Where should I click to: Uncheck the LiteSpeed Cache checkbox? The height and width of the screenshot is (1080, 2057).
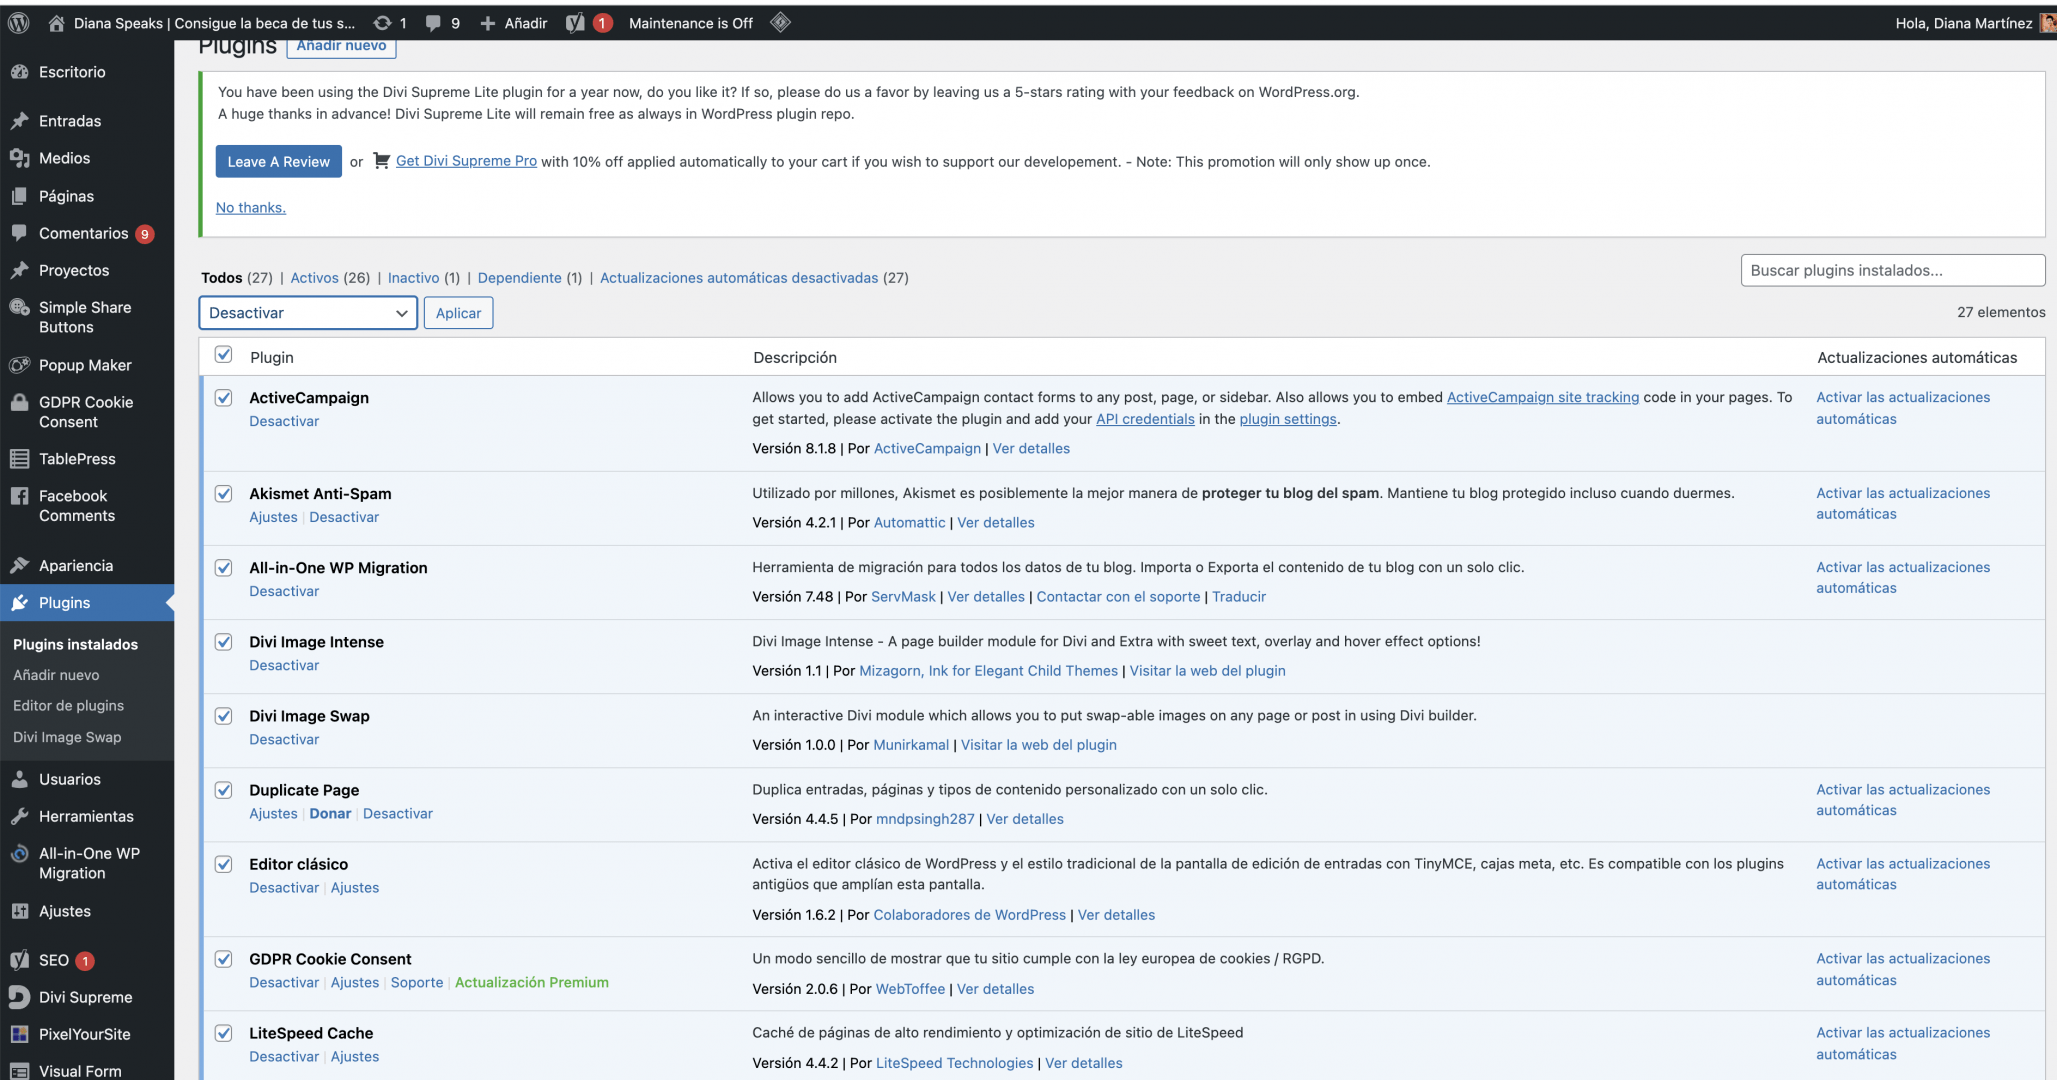[224, 1033]
